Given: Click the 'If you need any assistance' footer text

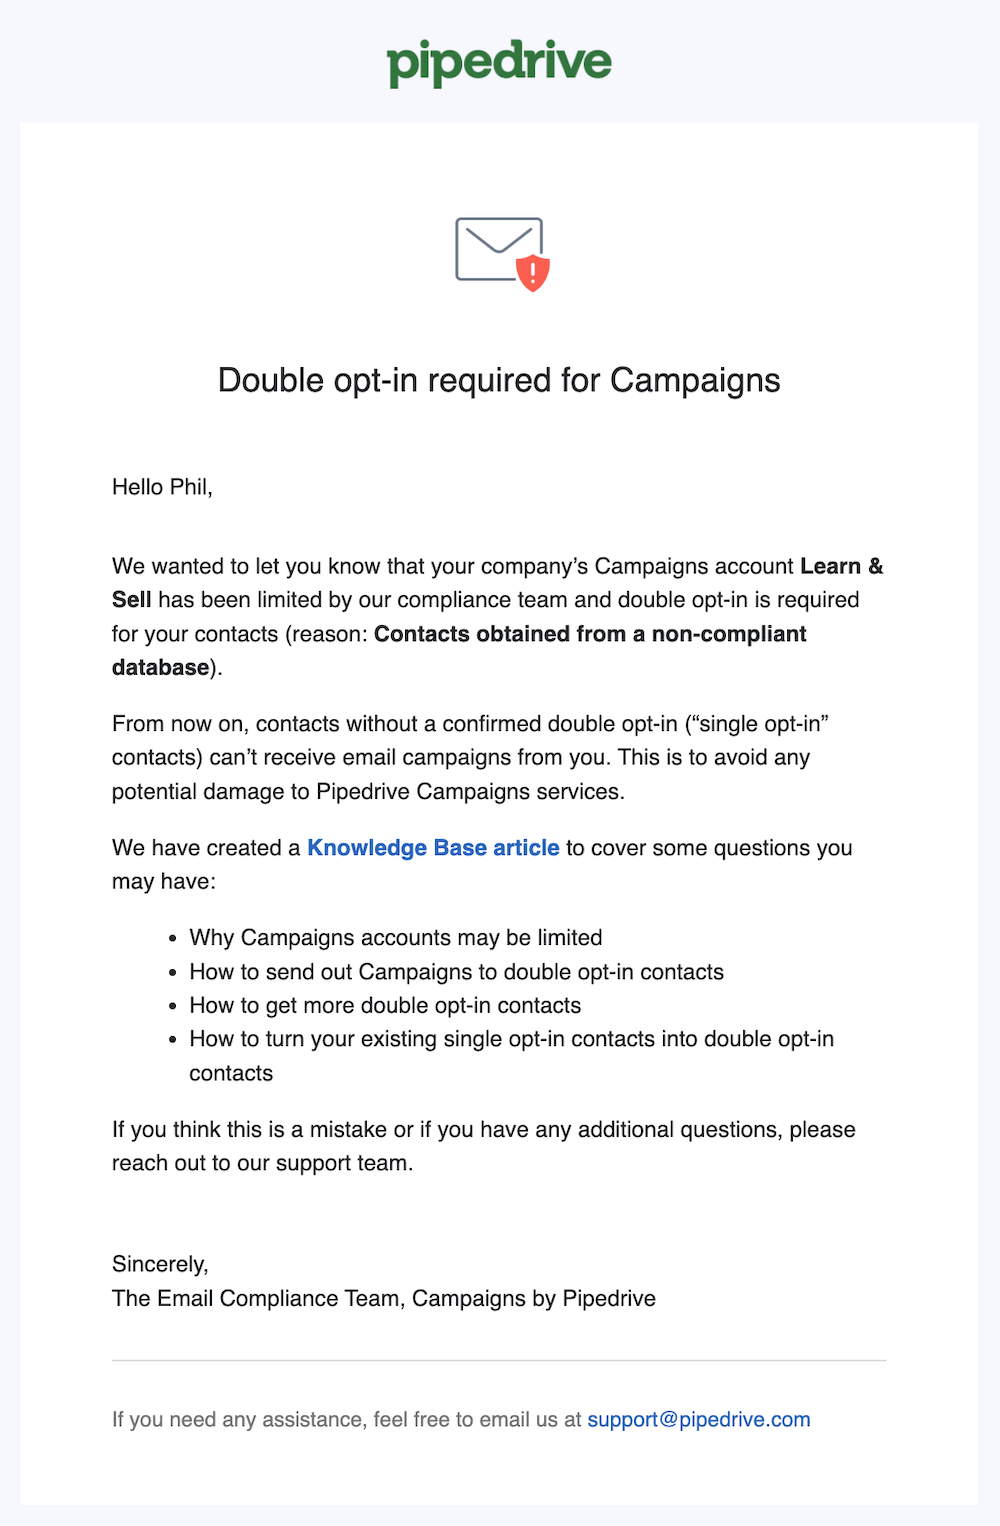Looking at the screenshot, I should coord(346,1420).
